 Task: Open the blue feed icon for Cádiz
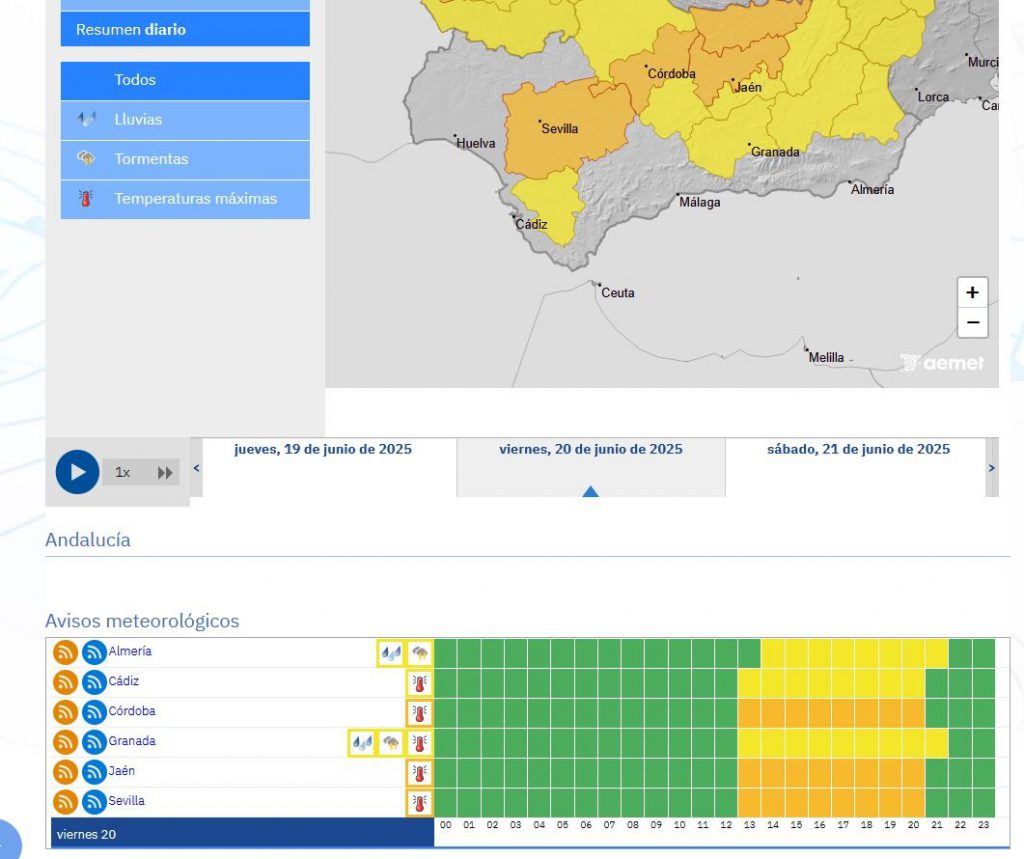(x=94, y=683)
